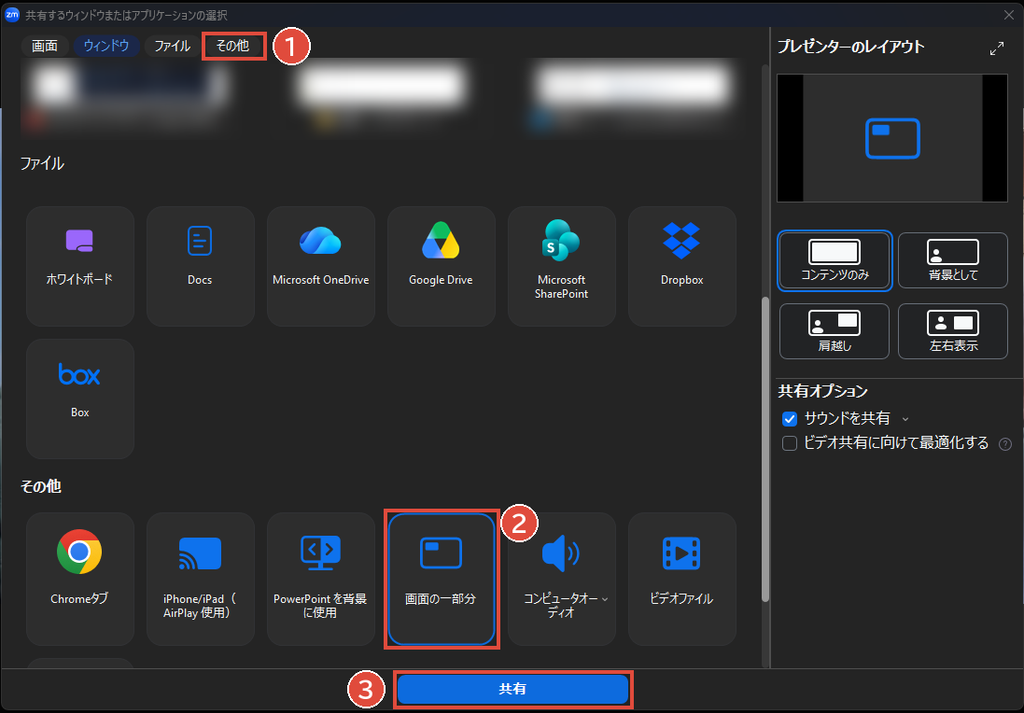Pick Microsoft OneDrive as file source
Screen dimensions: 1024x713
tap(321, 266)
